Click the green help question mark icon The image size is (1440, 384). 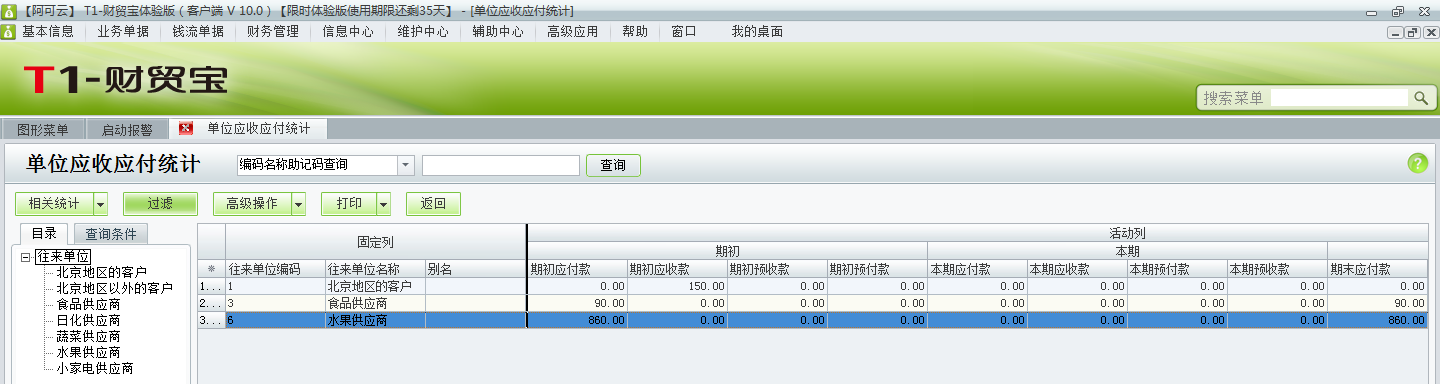point(1418,164)
